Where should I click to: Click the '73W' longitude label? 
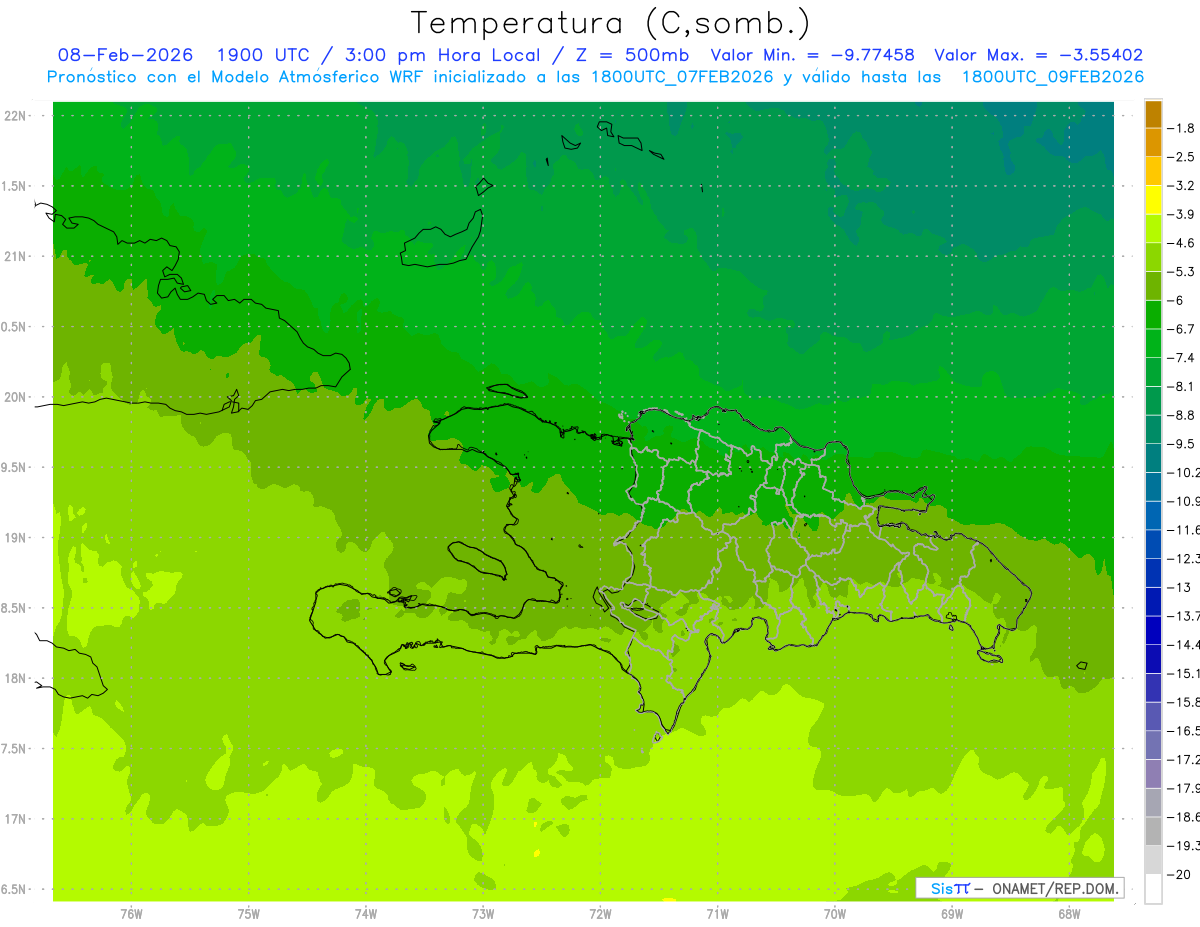point(483,913)
